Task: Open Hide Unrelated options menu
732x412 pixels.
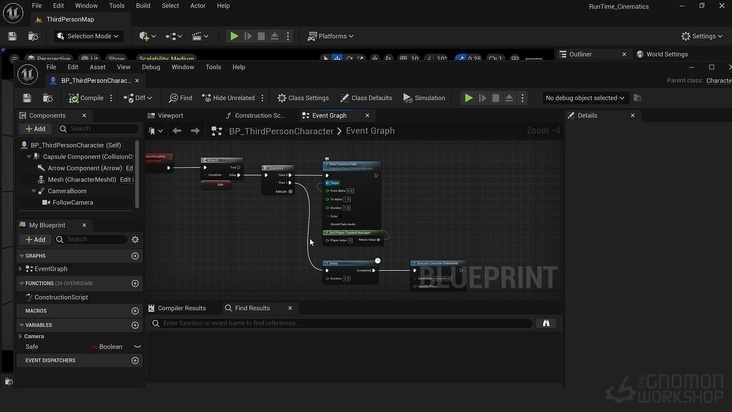Action: pos(262,98)
